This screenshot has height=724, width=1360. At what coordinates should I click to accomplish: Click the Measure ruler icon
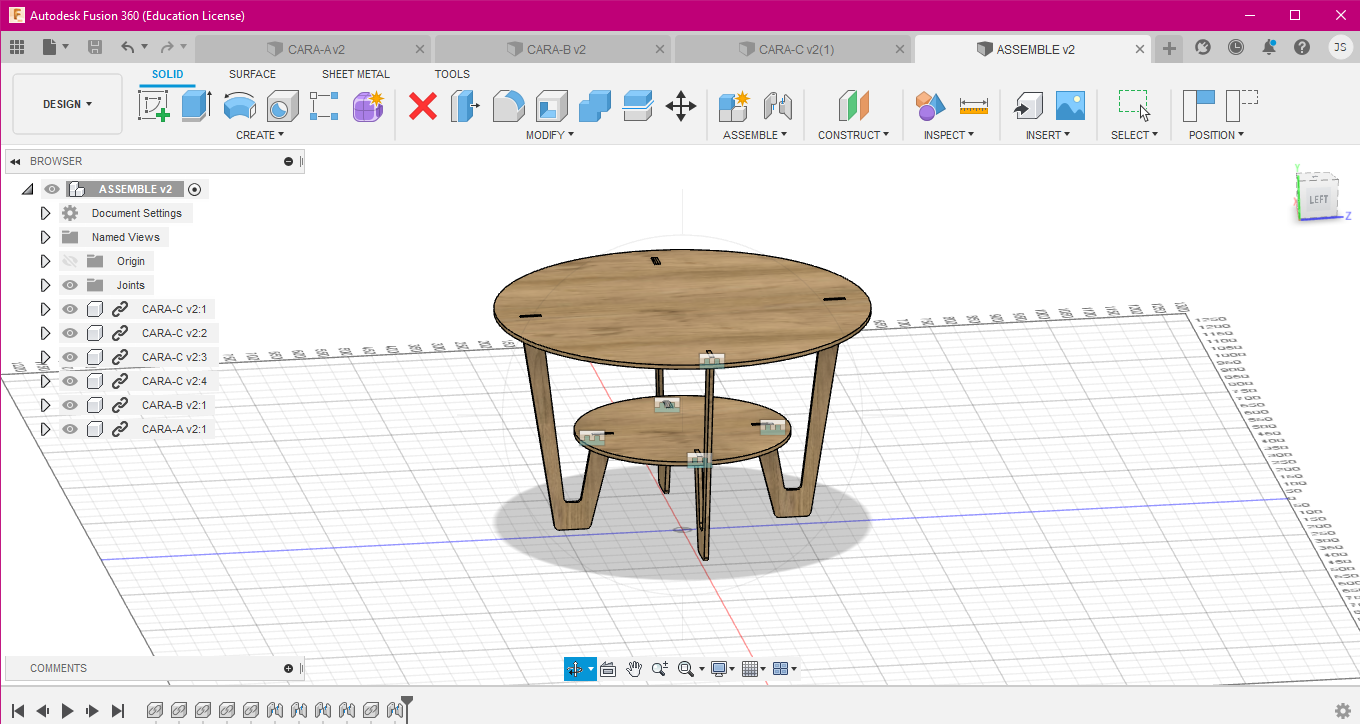(x=973, y=105)
